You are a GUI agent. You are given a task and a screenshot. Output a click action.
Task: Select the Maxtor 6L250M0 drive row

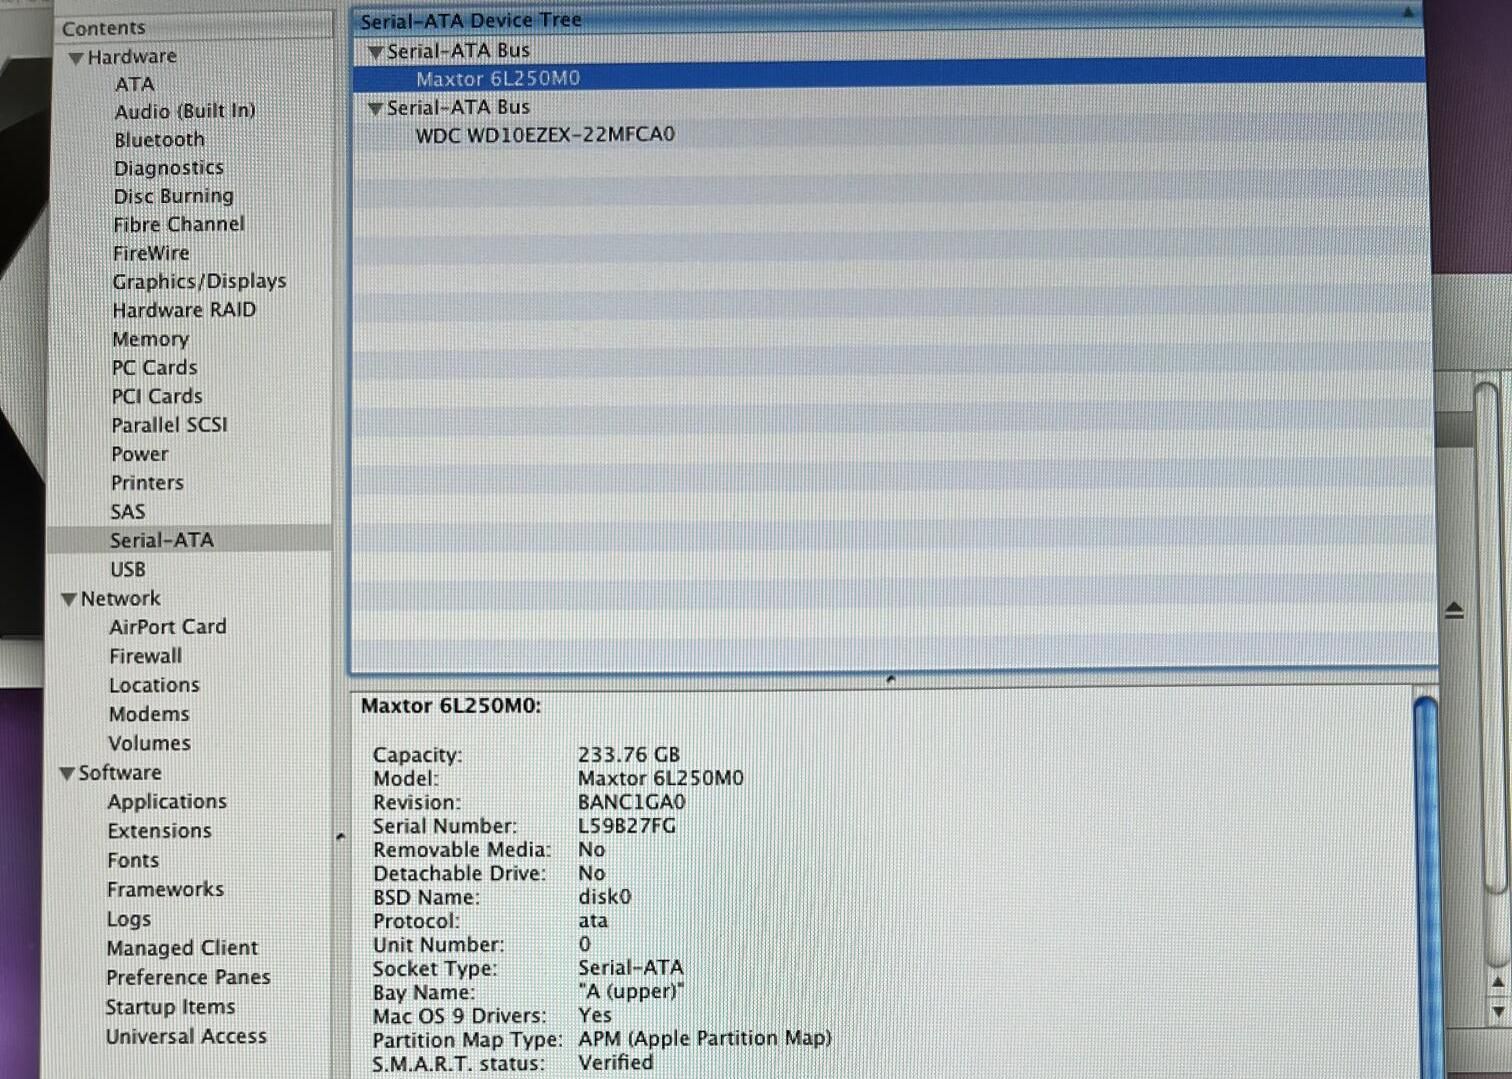tap(498, 79)
